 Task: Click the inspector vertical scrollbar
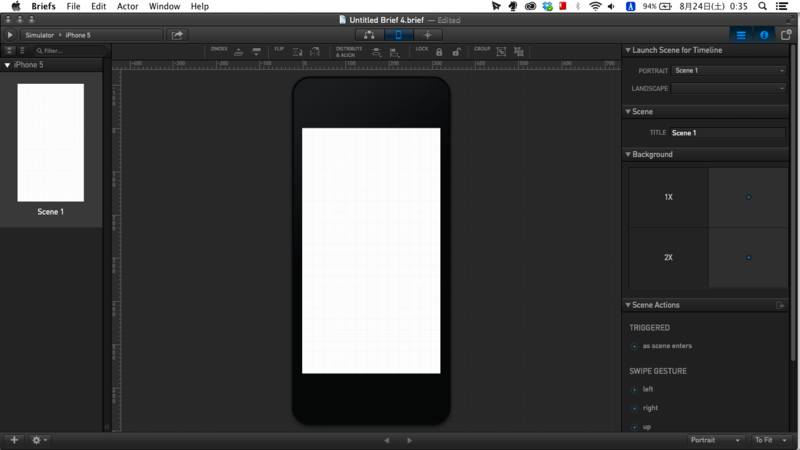click(x=794, y=204)
